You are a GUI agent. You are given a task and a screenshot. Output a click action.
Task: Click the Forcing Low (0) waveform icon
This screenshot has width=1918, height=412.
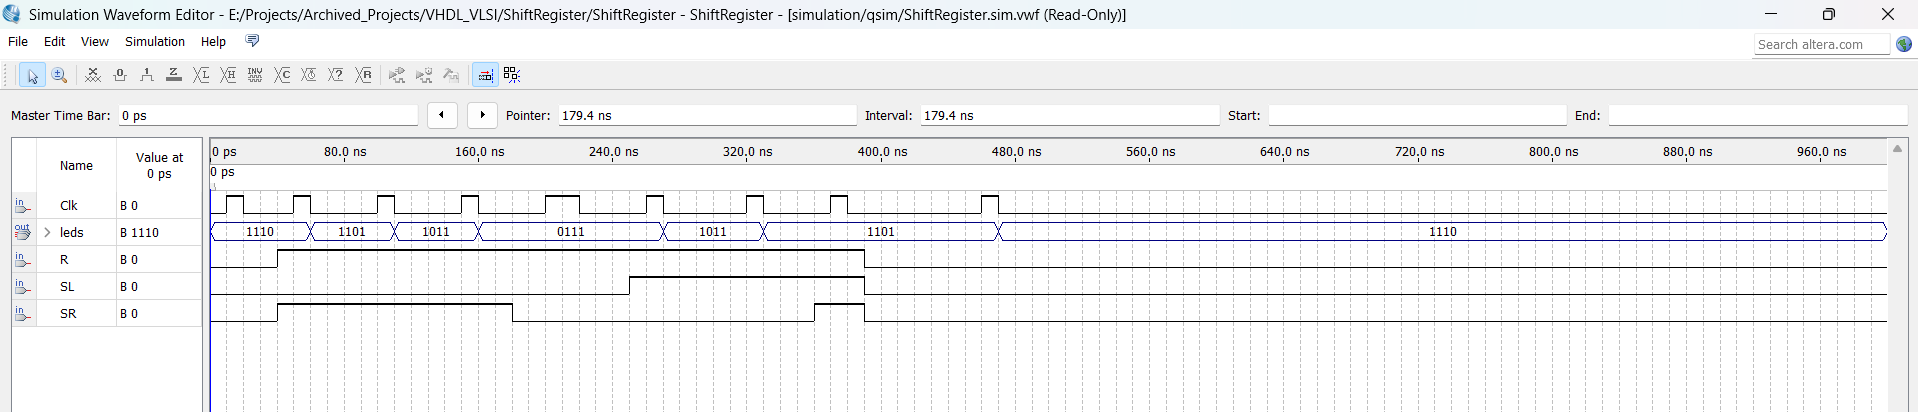point(120,75)
